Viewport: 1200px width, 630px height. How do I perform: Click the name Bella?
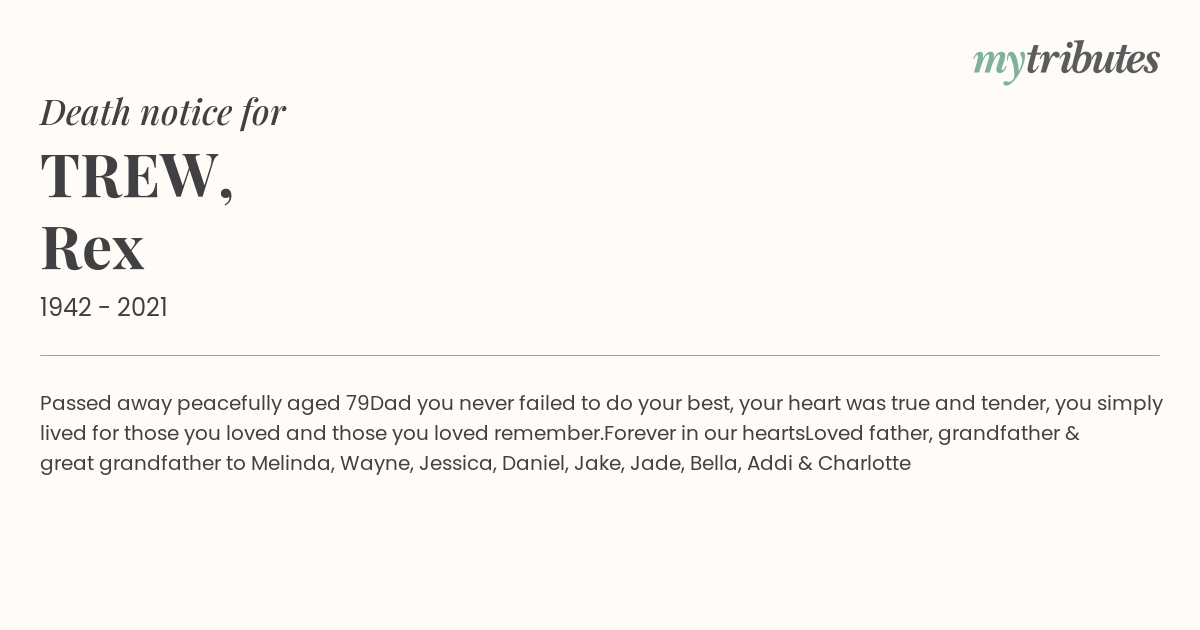(x=716, y=463)
